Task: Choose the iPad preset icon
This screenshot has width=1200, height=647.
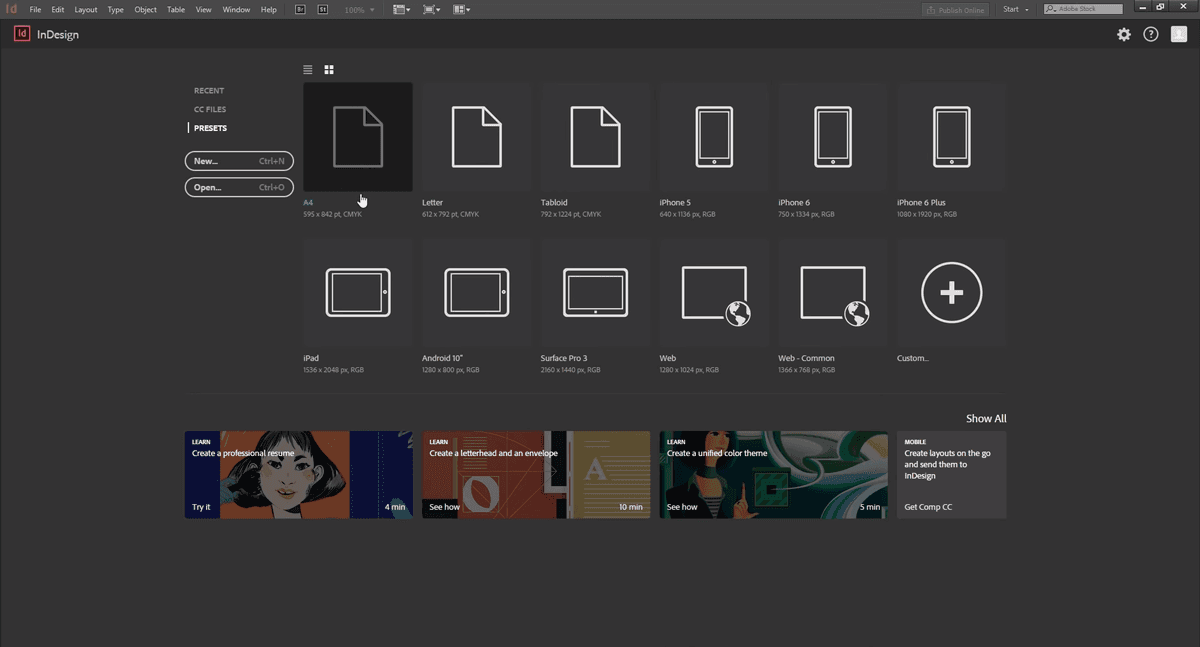Action: point(358,293)
